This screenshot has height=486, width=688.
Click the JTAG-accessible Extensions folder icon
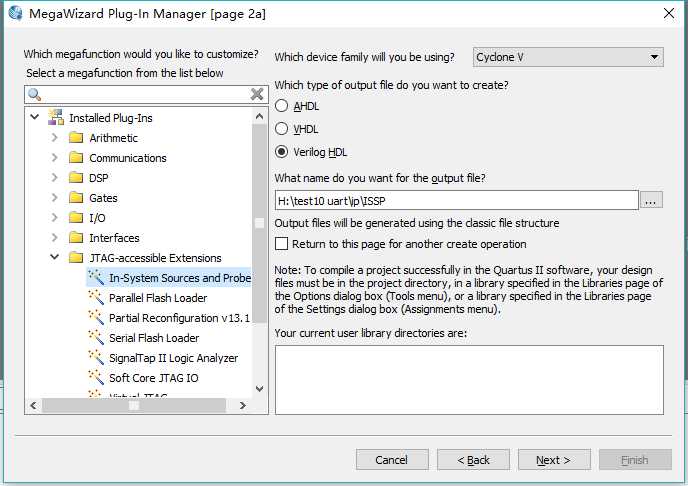tap(76, 257)
